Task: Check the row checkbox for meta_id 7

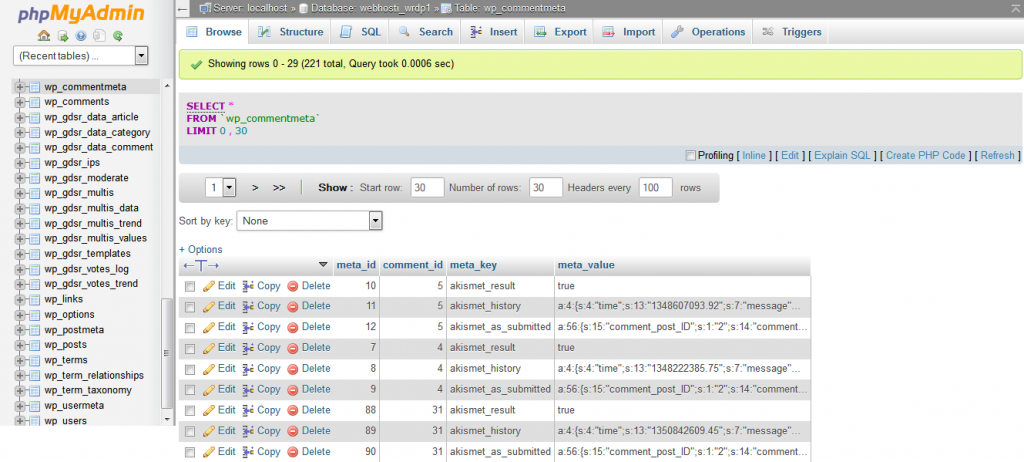Action: pos(190,348)
